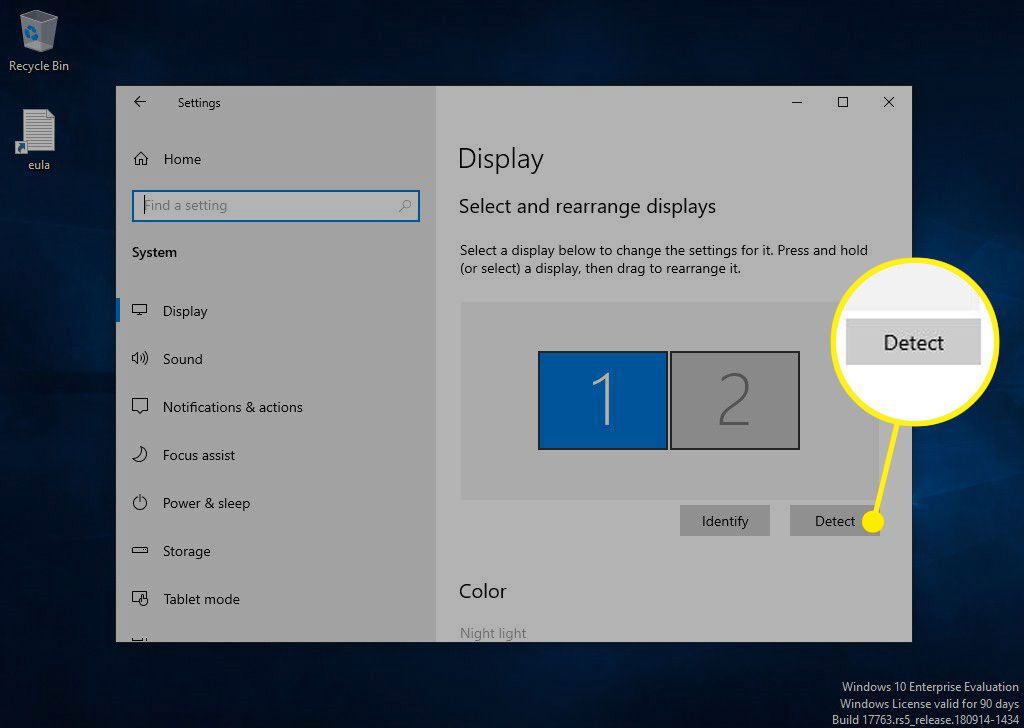Click the Tablet mode icon
The width and height of the screenshot is (1024, 728).
coord(140,598)
